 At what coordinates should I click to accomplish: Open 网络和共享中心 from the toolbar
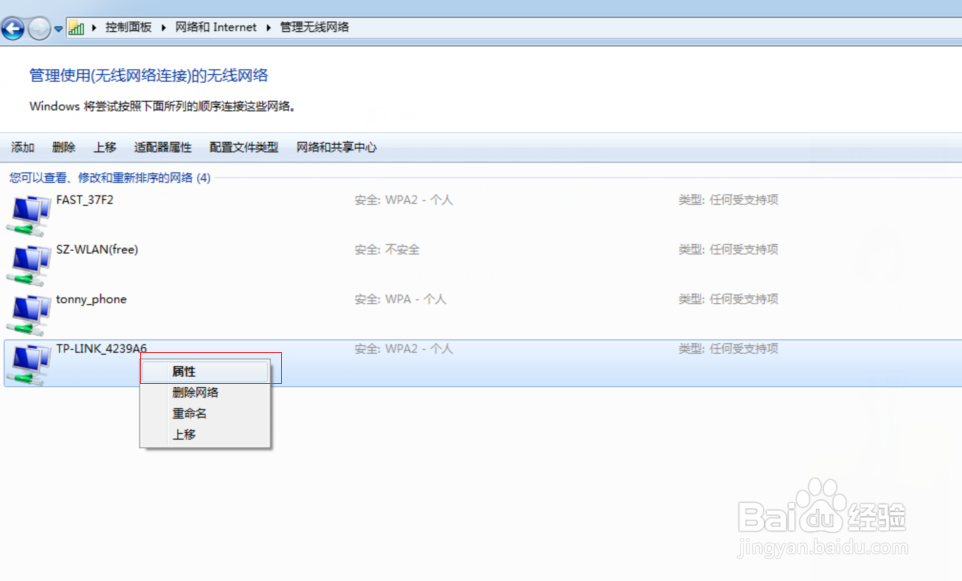pyautogui.click(x=336, y=147)
